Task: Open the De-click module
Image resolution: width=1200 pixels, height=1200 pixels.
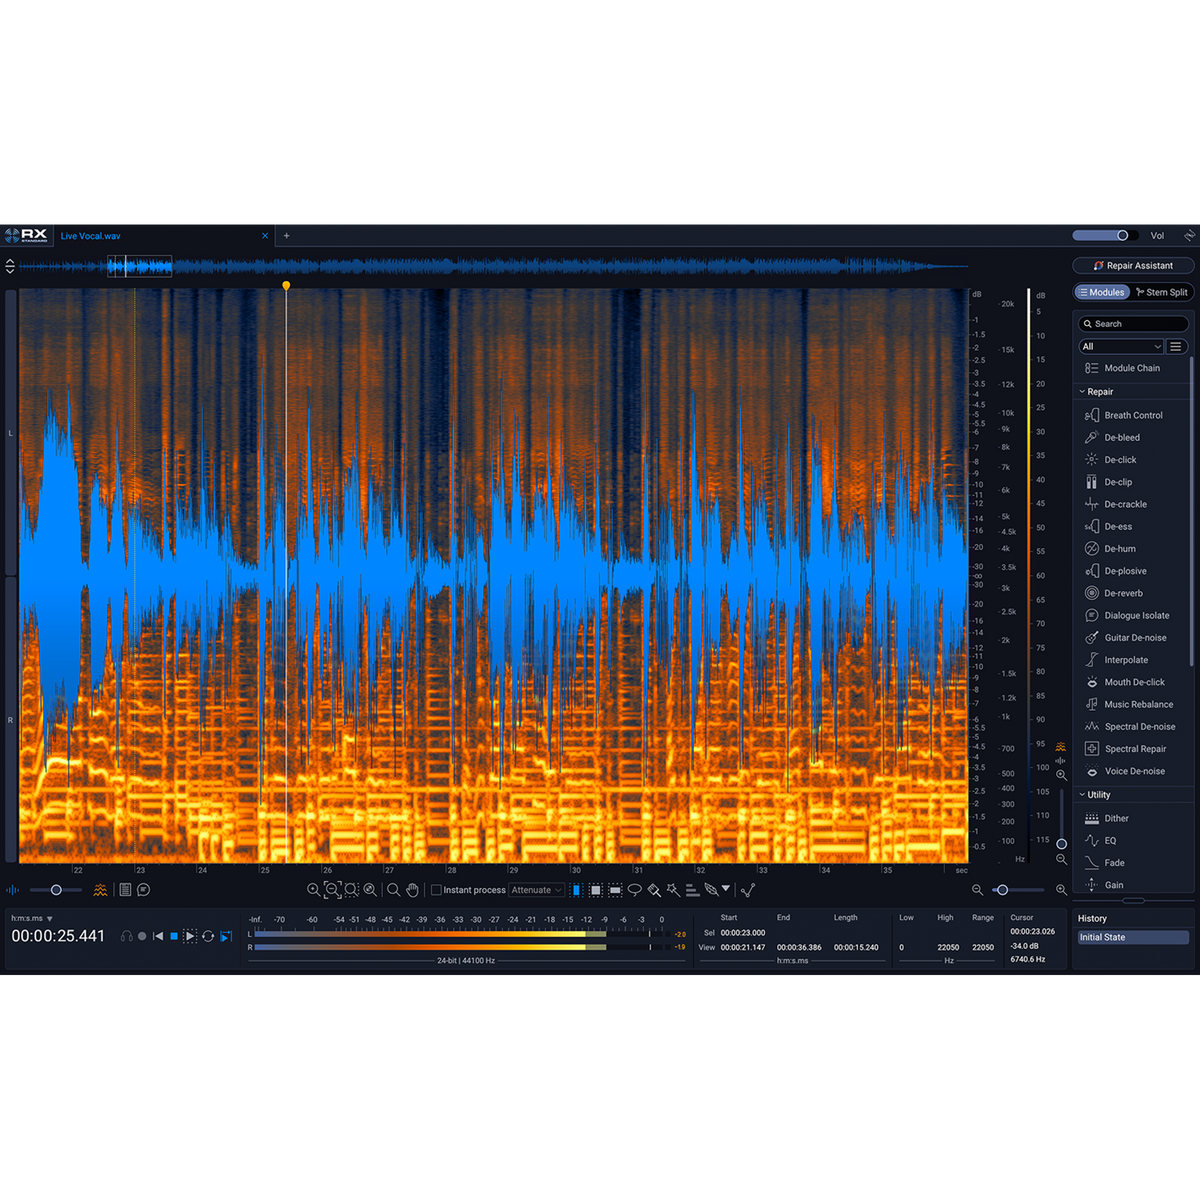Action: coord(1111,460)
